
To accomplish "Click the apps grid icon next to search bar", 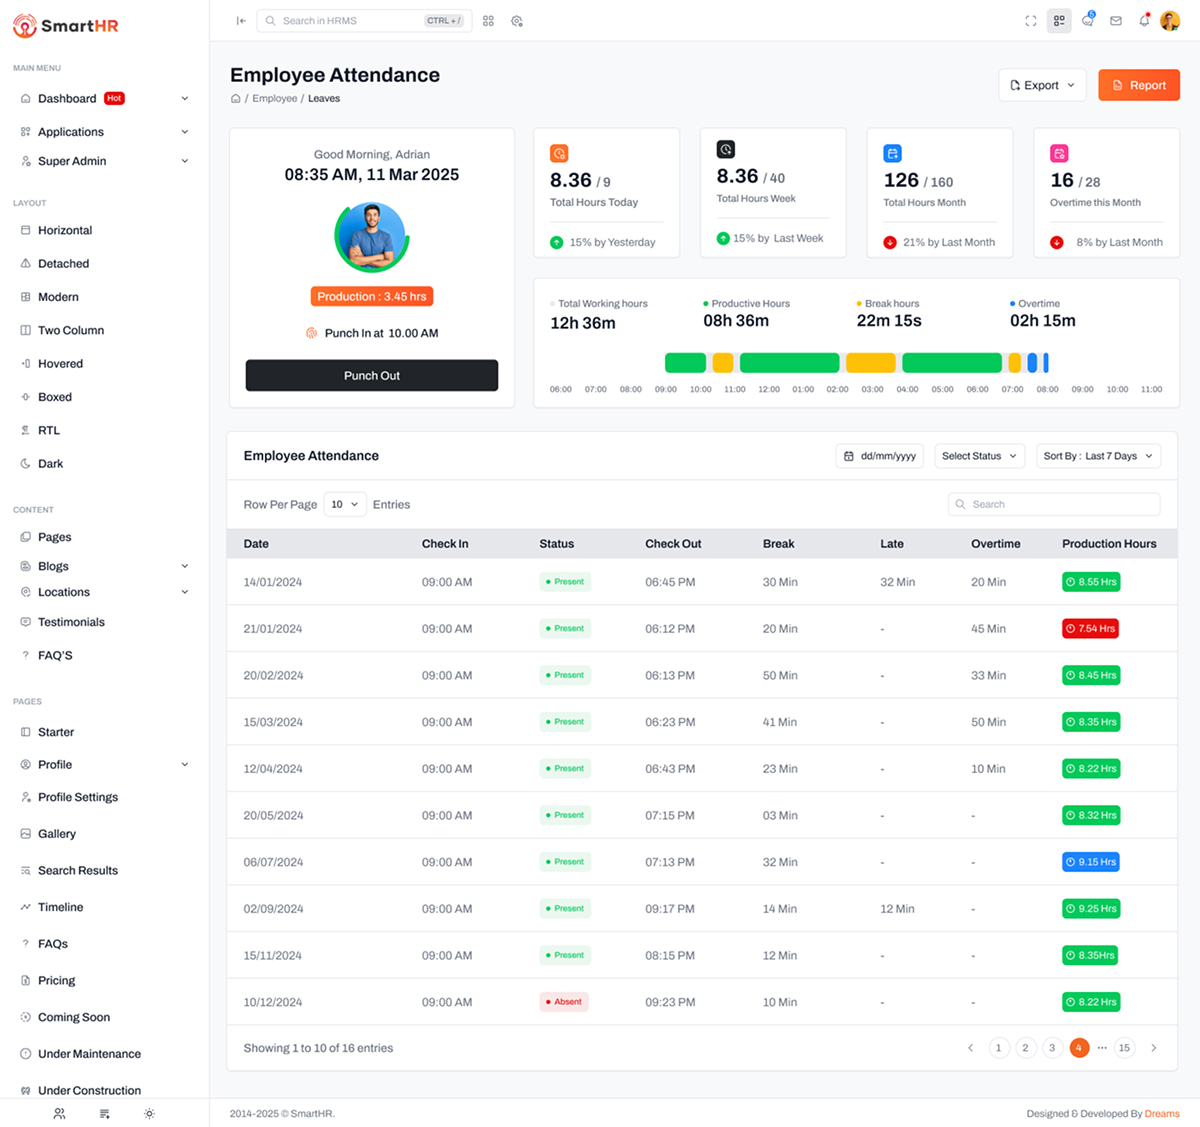I will 488,20.
